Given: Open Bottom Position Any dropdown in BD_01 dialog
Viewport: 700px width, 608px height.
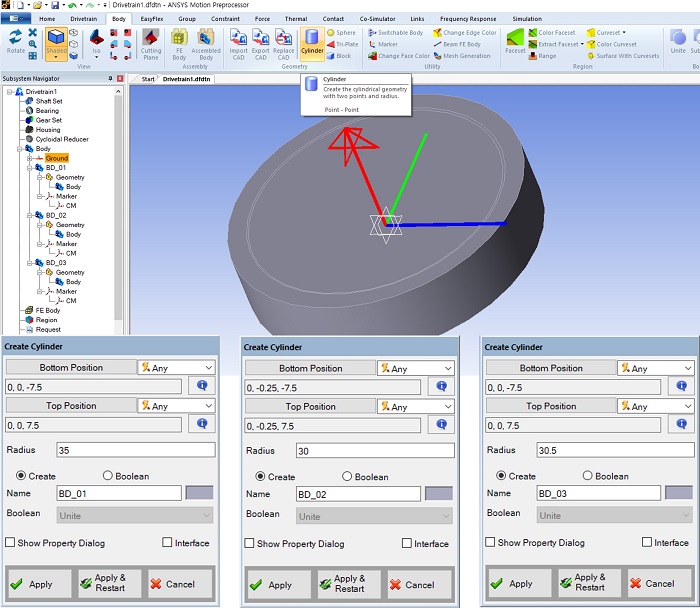Looking at the screenshot, I should click(x=177, y=367).
